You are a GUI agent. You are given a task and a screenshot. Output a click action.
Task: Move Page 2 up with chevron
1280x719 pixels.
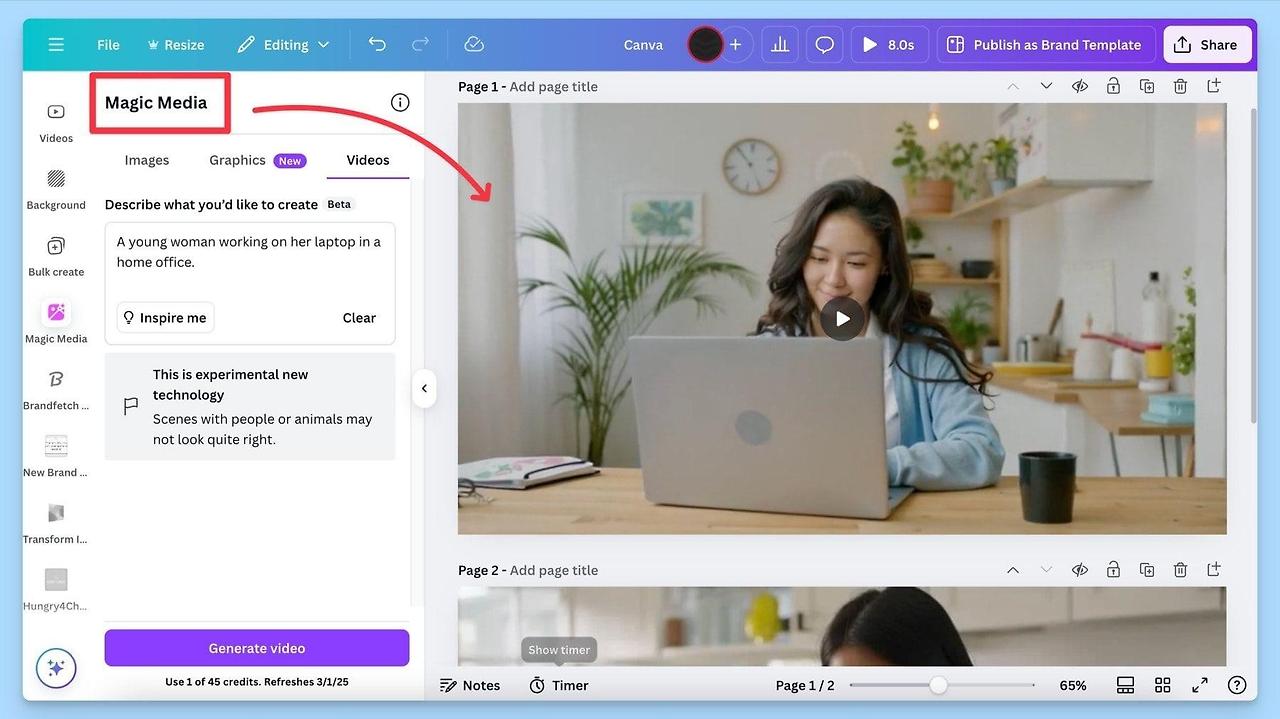click(1013, 570)
